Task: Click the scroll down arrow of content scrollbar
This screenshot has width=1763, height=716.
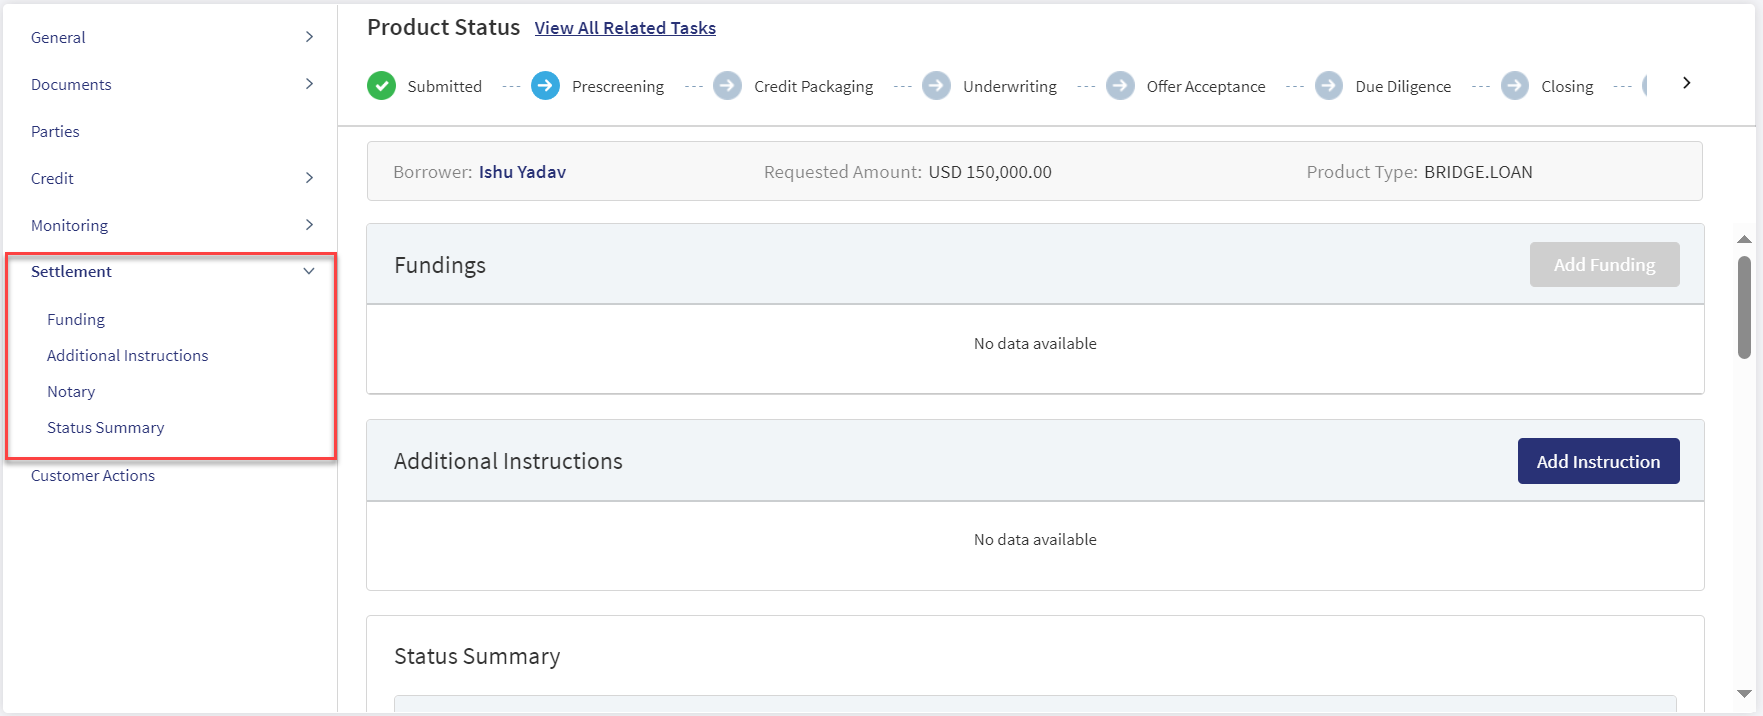Action: pyautogui.click(x=1744, y=693)
